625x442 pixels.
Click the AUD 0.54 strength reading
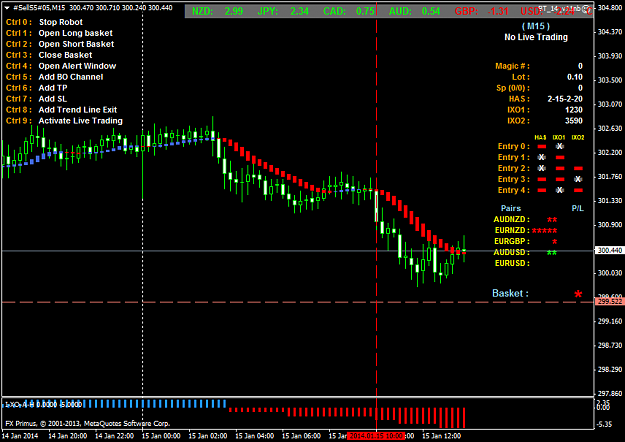(x=415, y=11)
